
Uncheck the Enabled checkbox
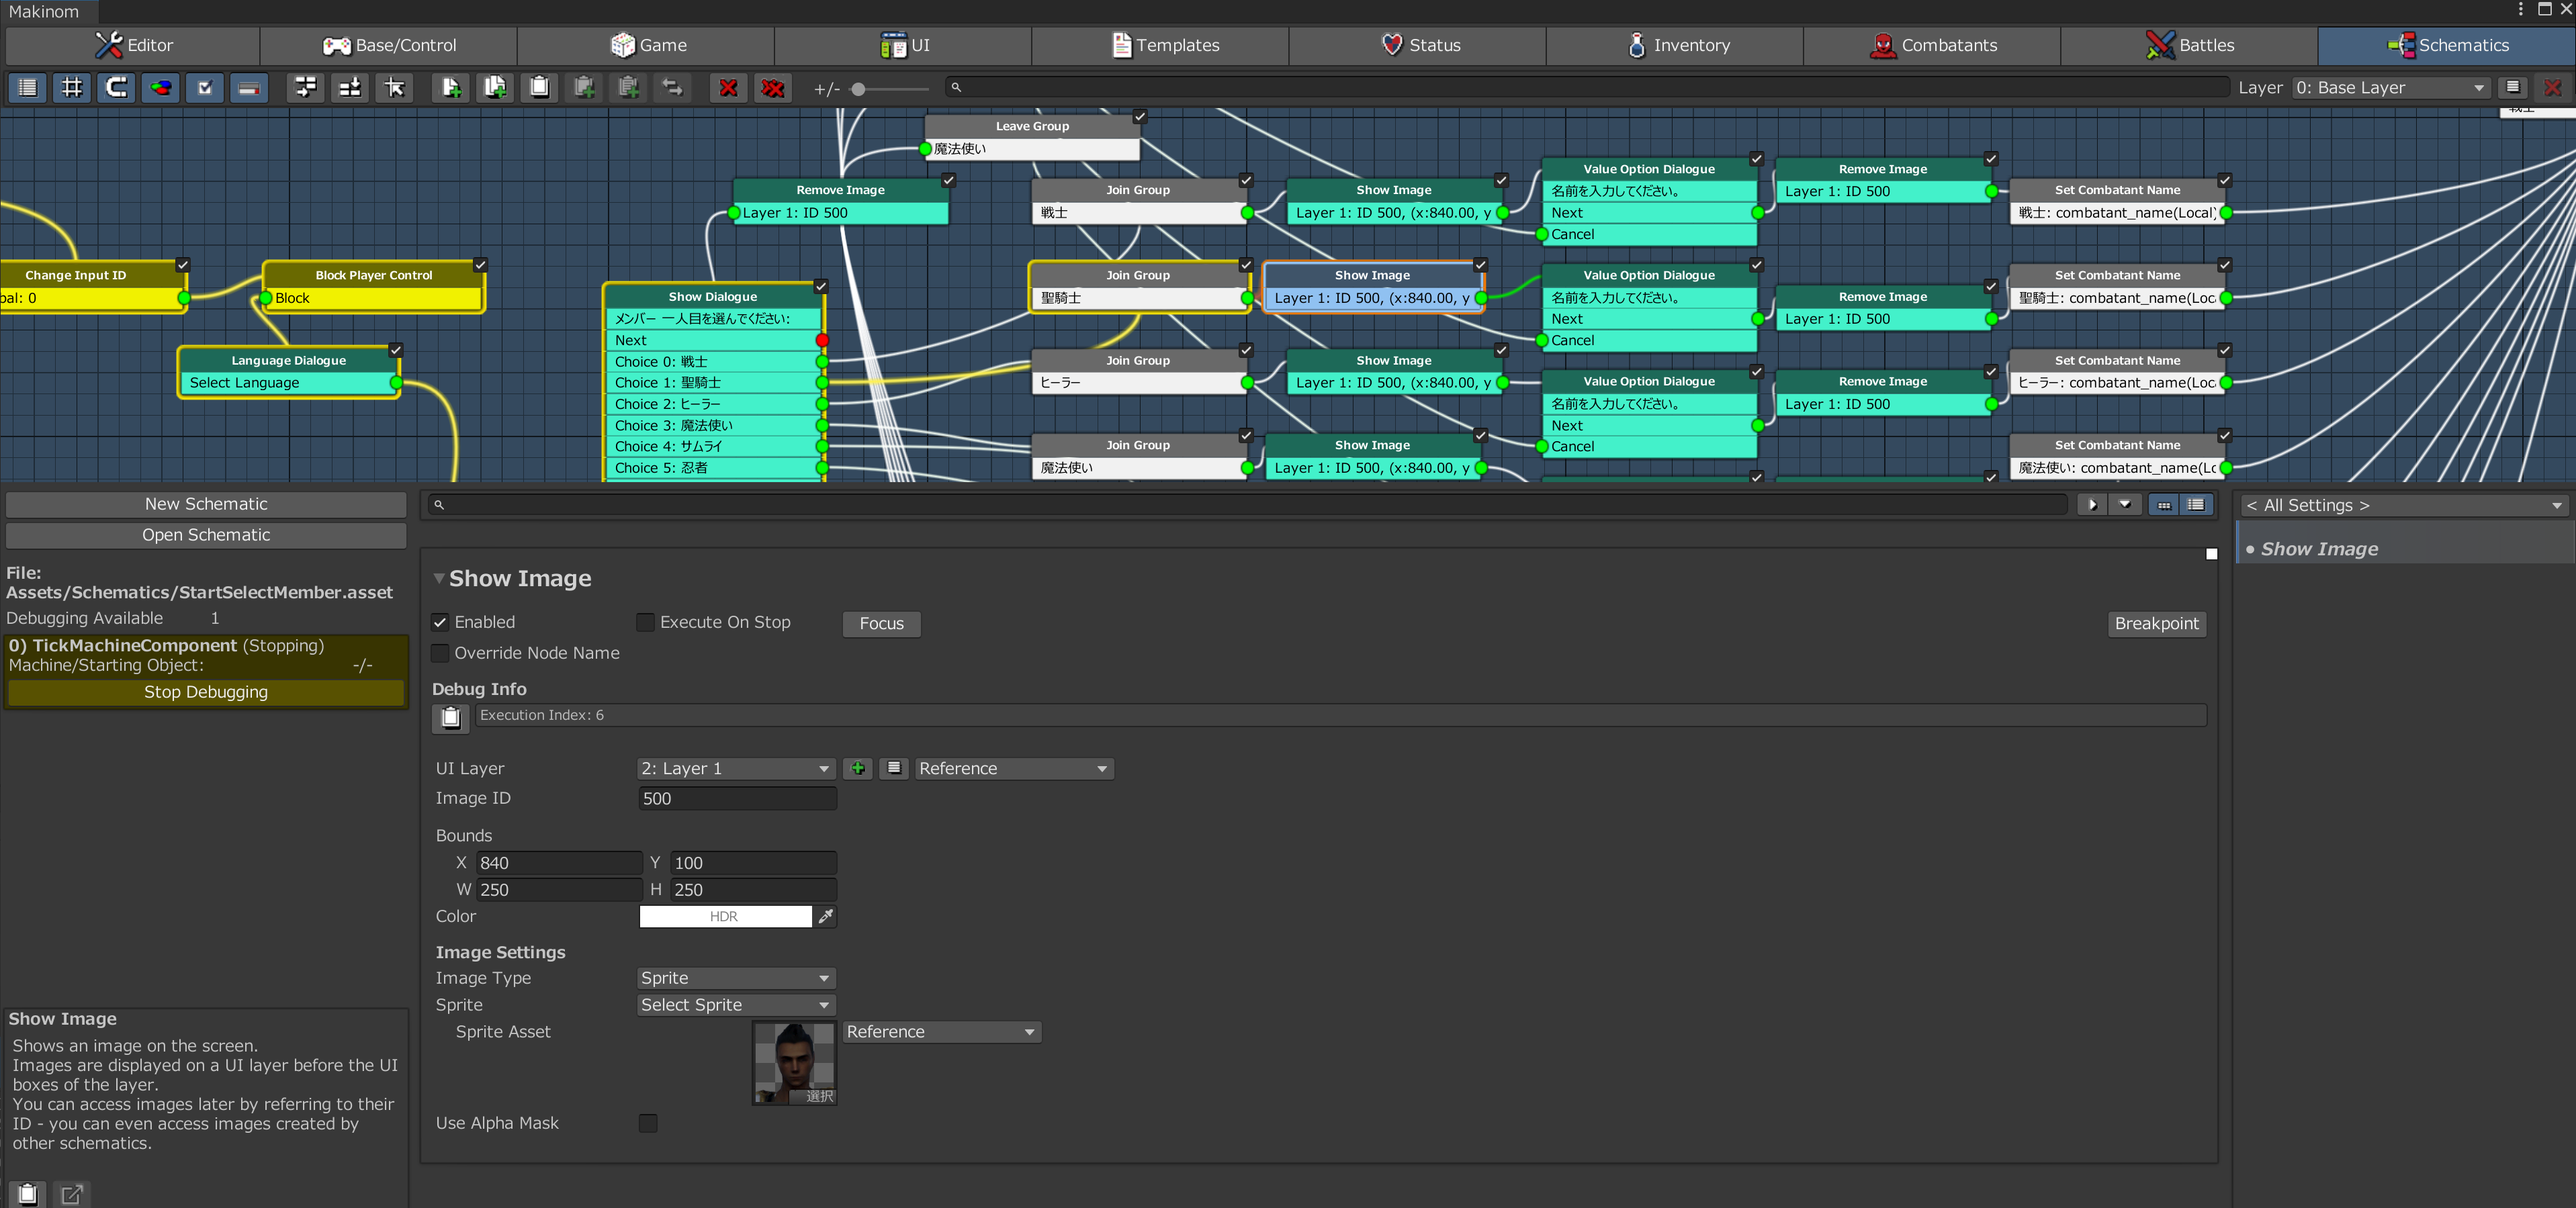point(440,622)
